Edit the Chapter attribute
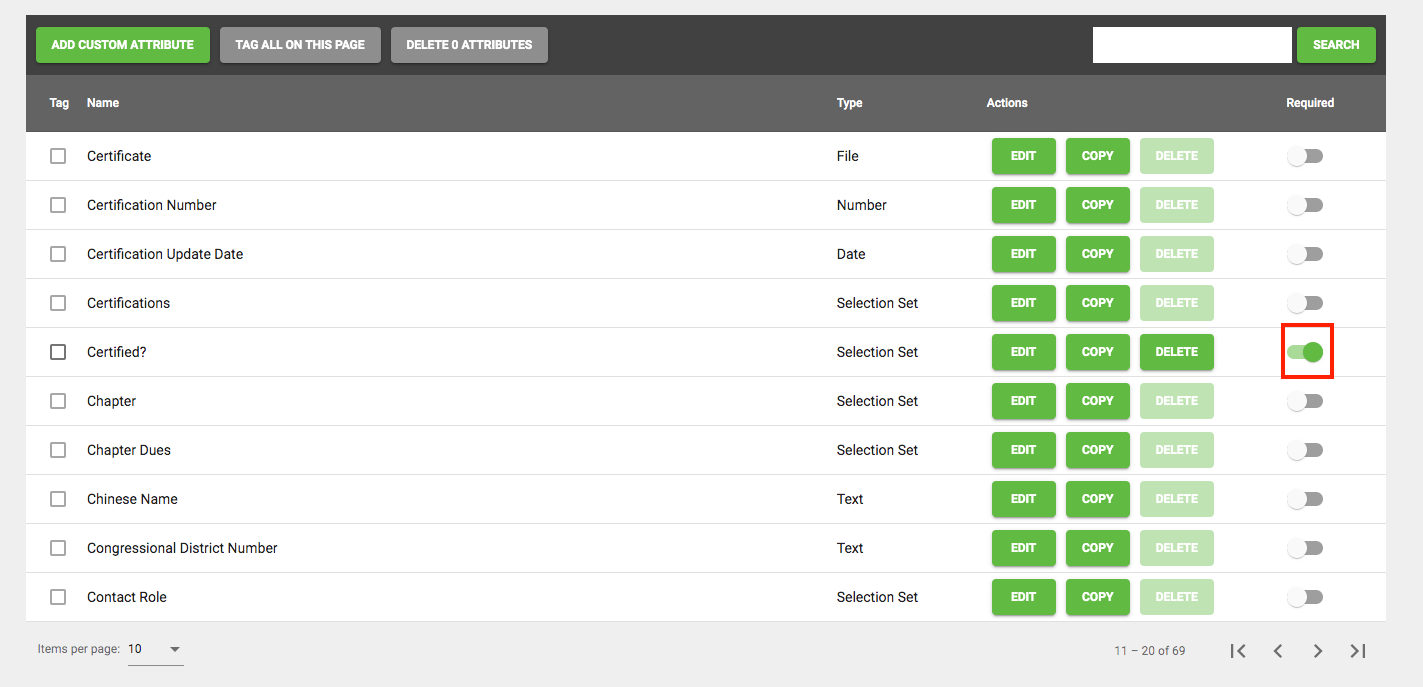The width and height of the screenshot is (1423, 687). 1024,401
